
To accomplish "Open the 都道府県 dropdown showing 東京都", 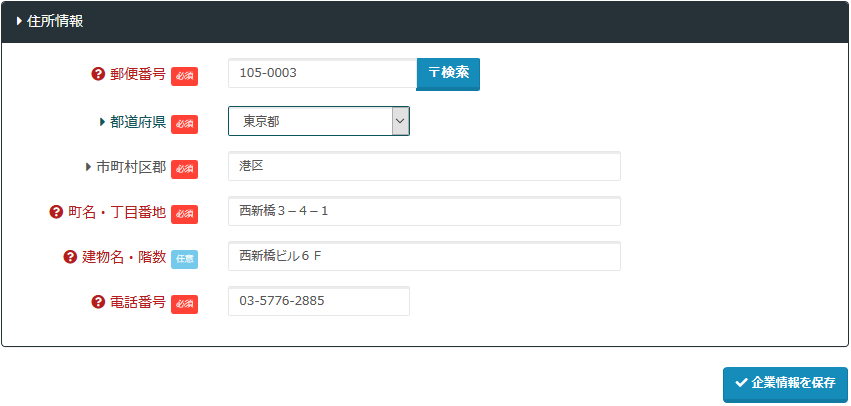I will (x=308, y=121).
